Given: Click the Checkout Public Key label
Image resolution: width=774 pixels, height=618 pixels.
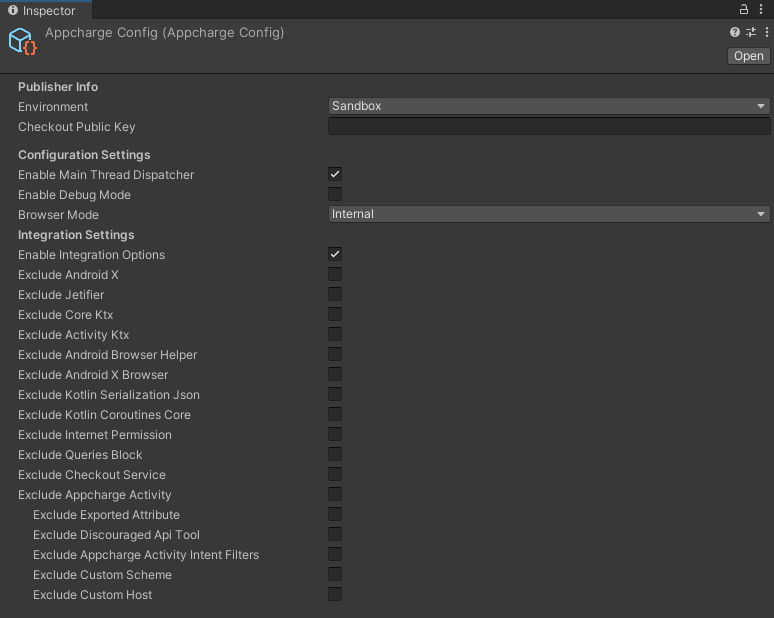Looking at the screenshot, I should click(x=77, y=127).
